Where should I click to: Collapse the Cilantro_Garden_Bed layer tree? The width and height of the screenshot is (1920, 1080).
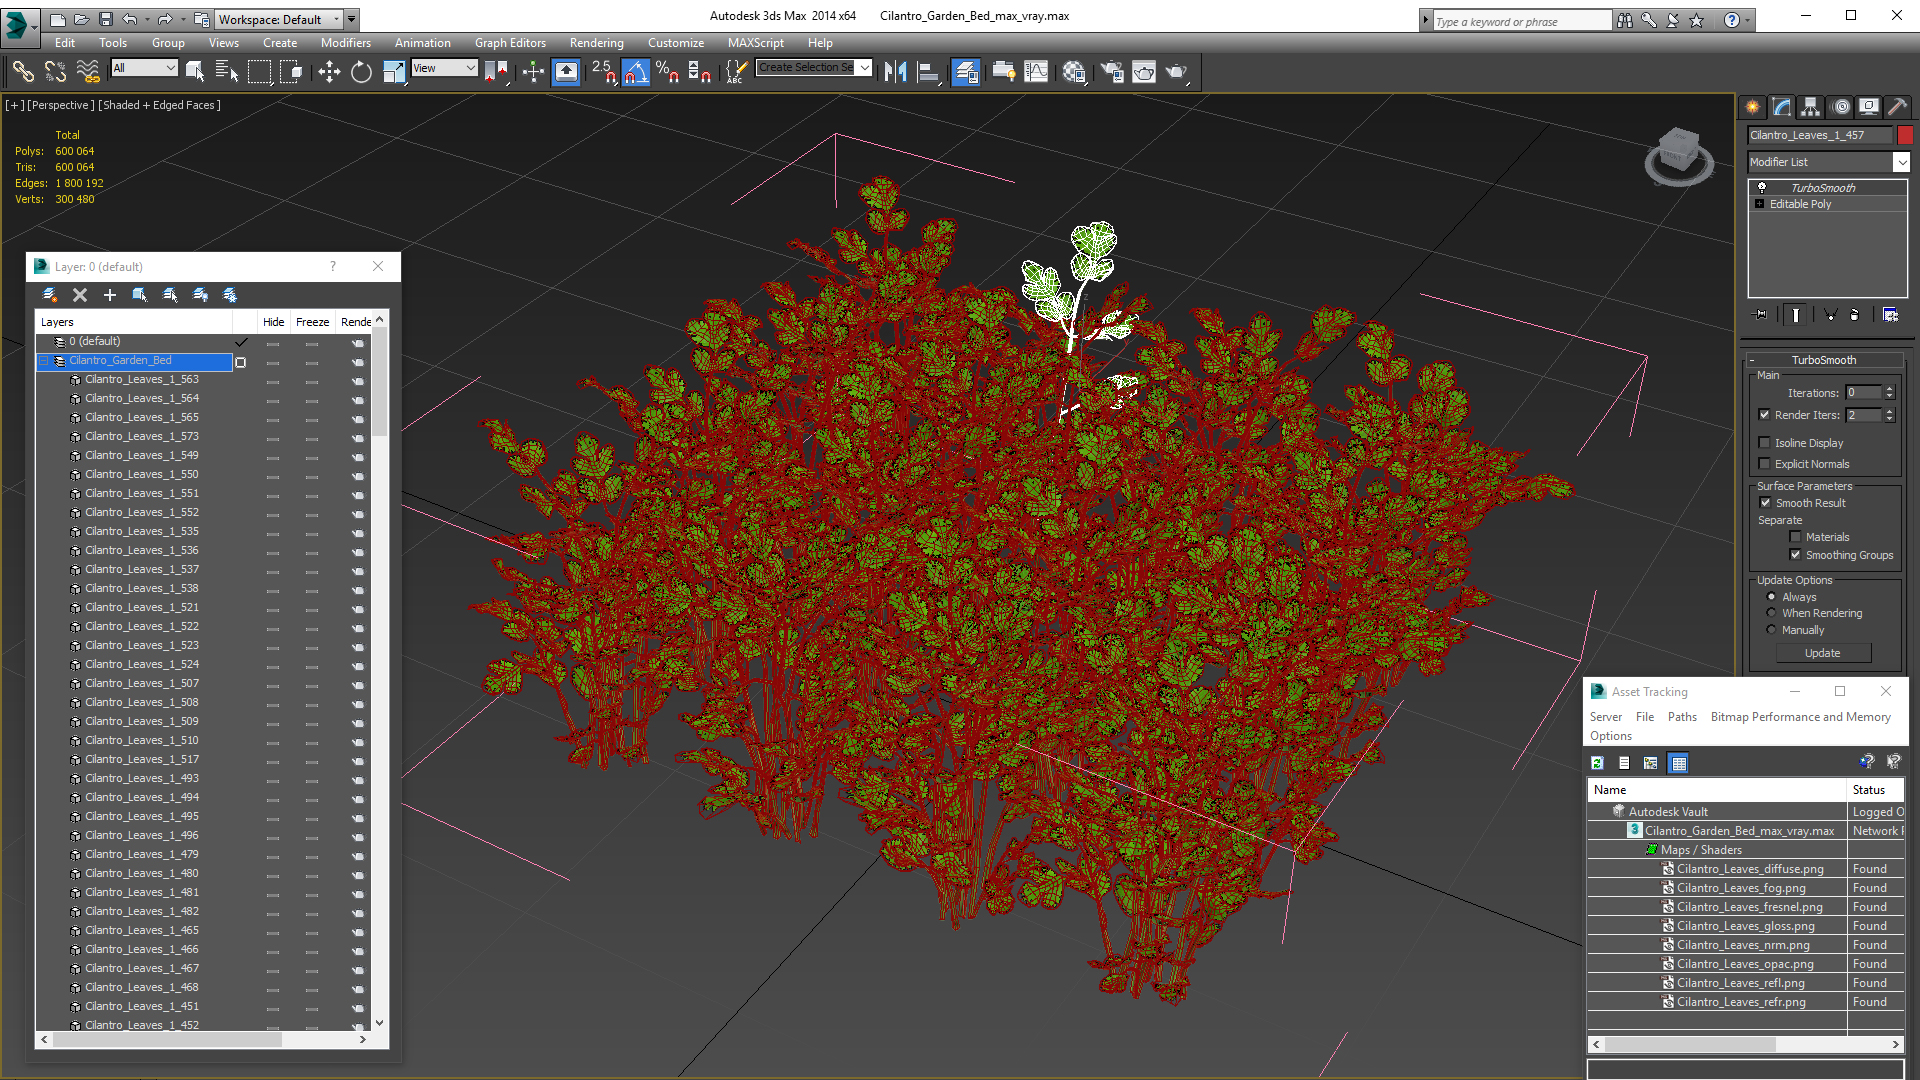coord(44,361)
